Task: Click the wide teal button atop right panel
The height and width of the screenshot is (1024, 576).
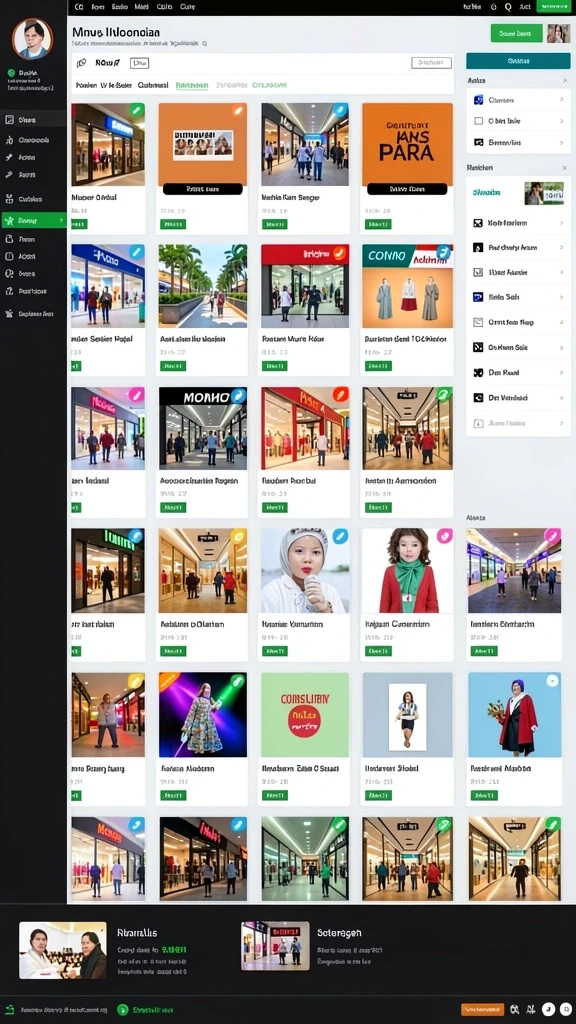Action: click(518, 61)
